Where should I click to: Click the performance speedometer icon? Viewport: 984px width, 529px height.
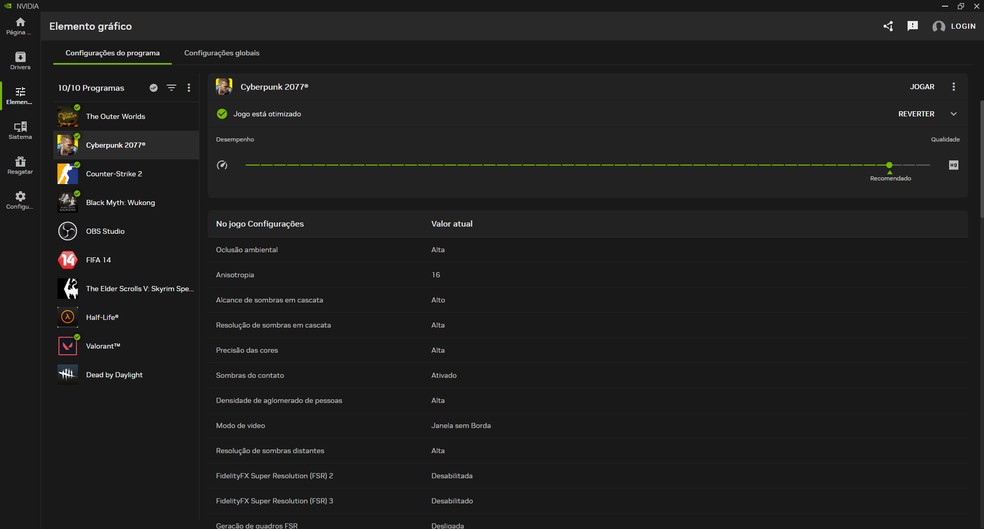click(222, 165)
